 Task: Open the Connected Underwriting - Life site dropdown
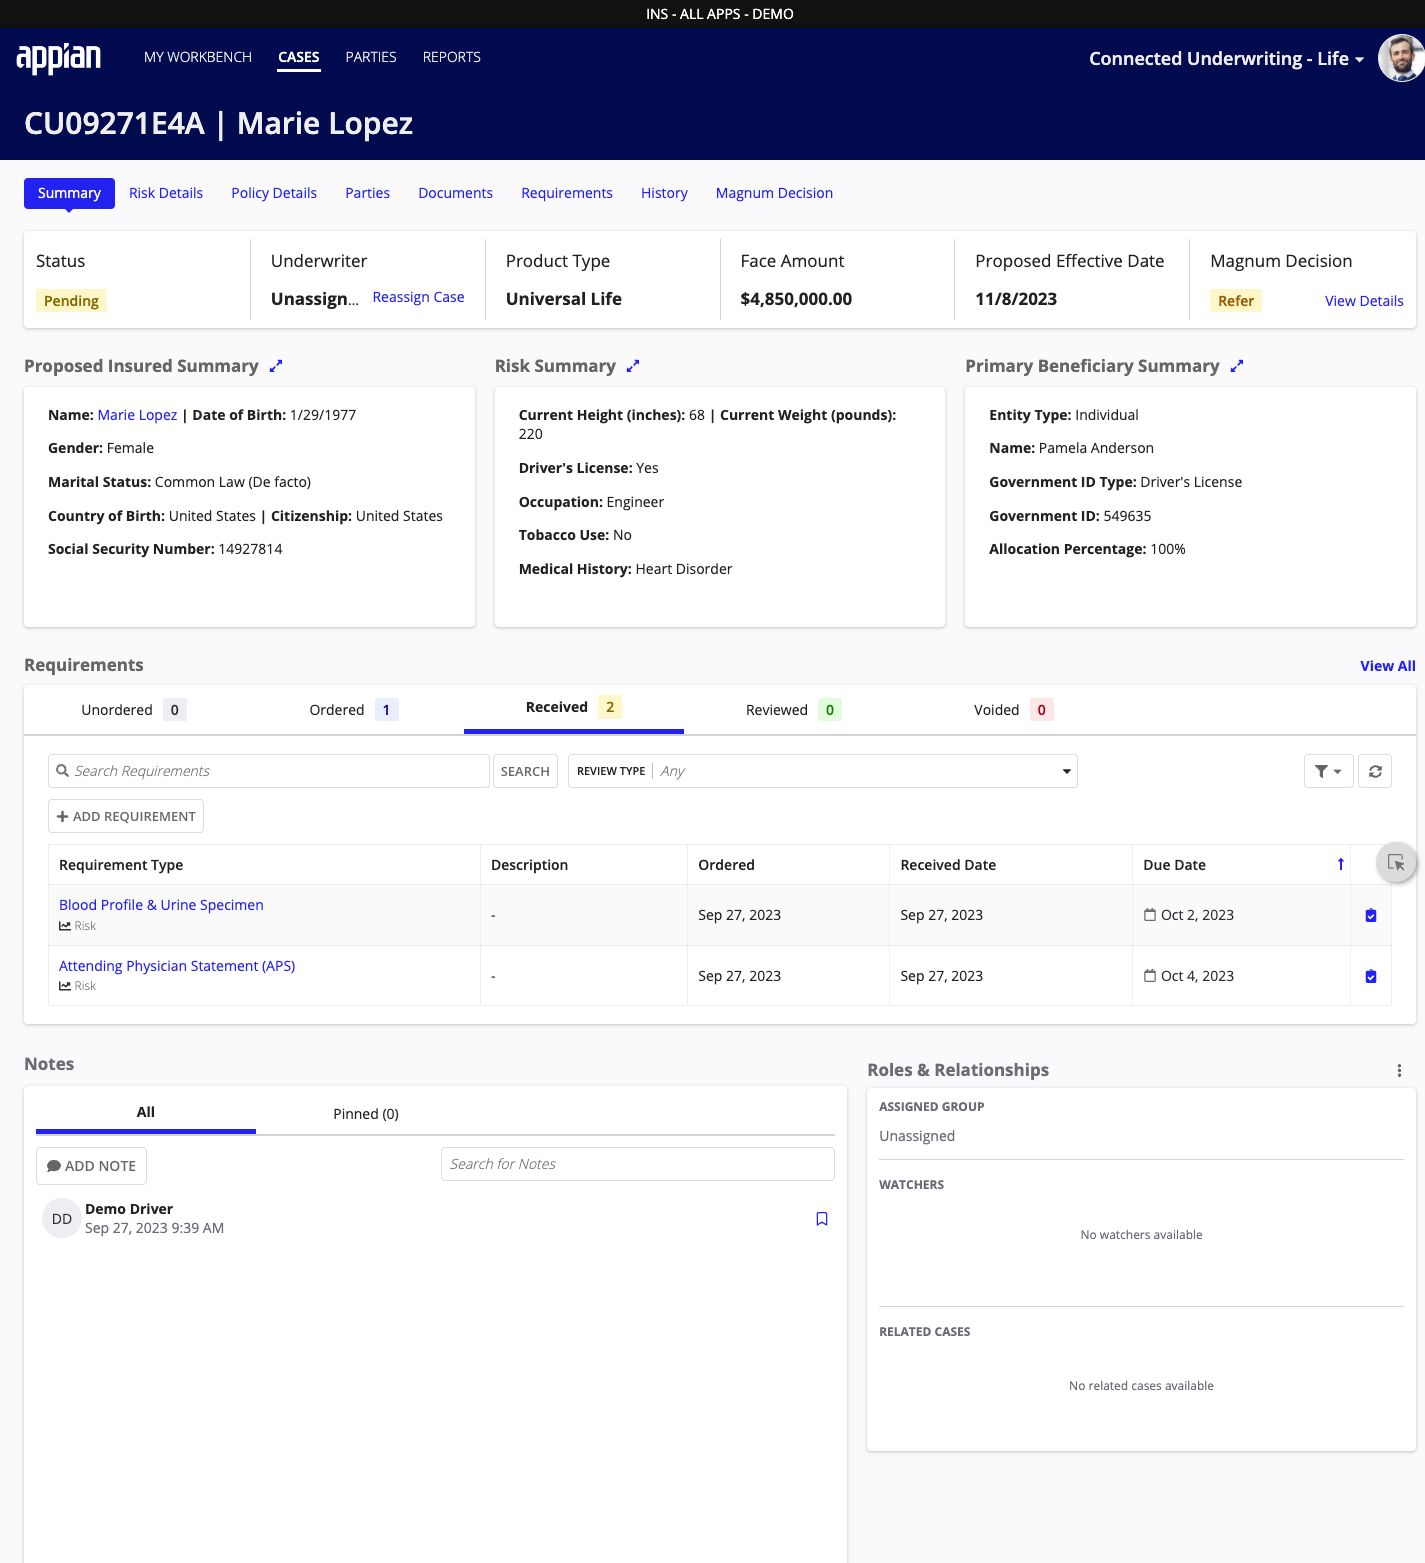pos(1226,59)
